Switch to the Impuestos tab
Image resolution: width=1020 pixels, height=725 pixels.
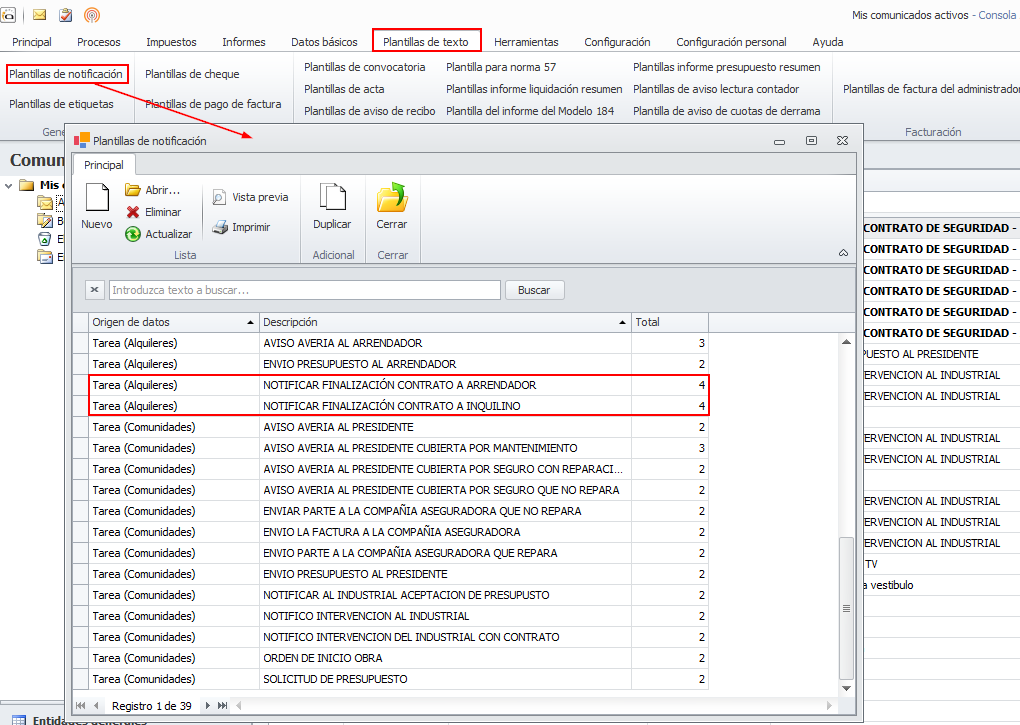pos(171,42)
